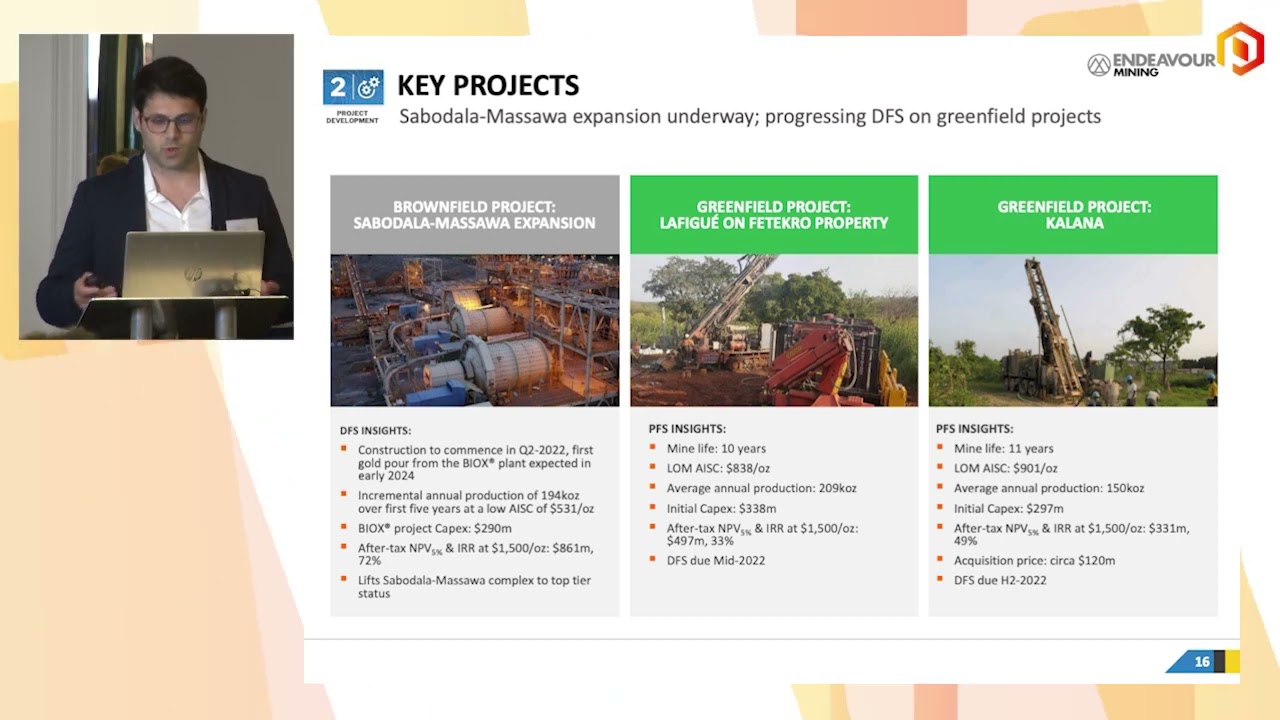Click the Kalana drill rig photo
Viewport: 1280px width, 720px height.
[x=1073, y=330]
